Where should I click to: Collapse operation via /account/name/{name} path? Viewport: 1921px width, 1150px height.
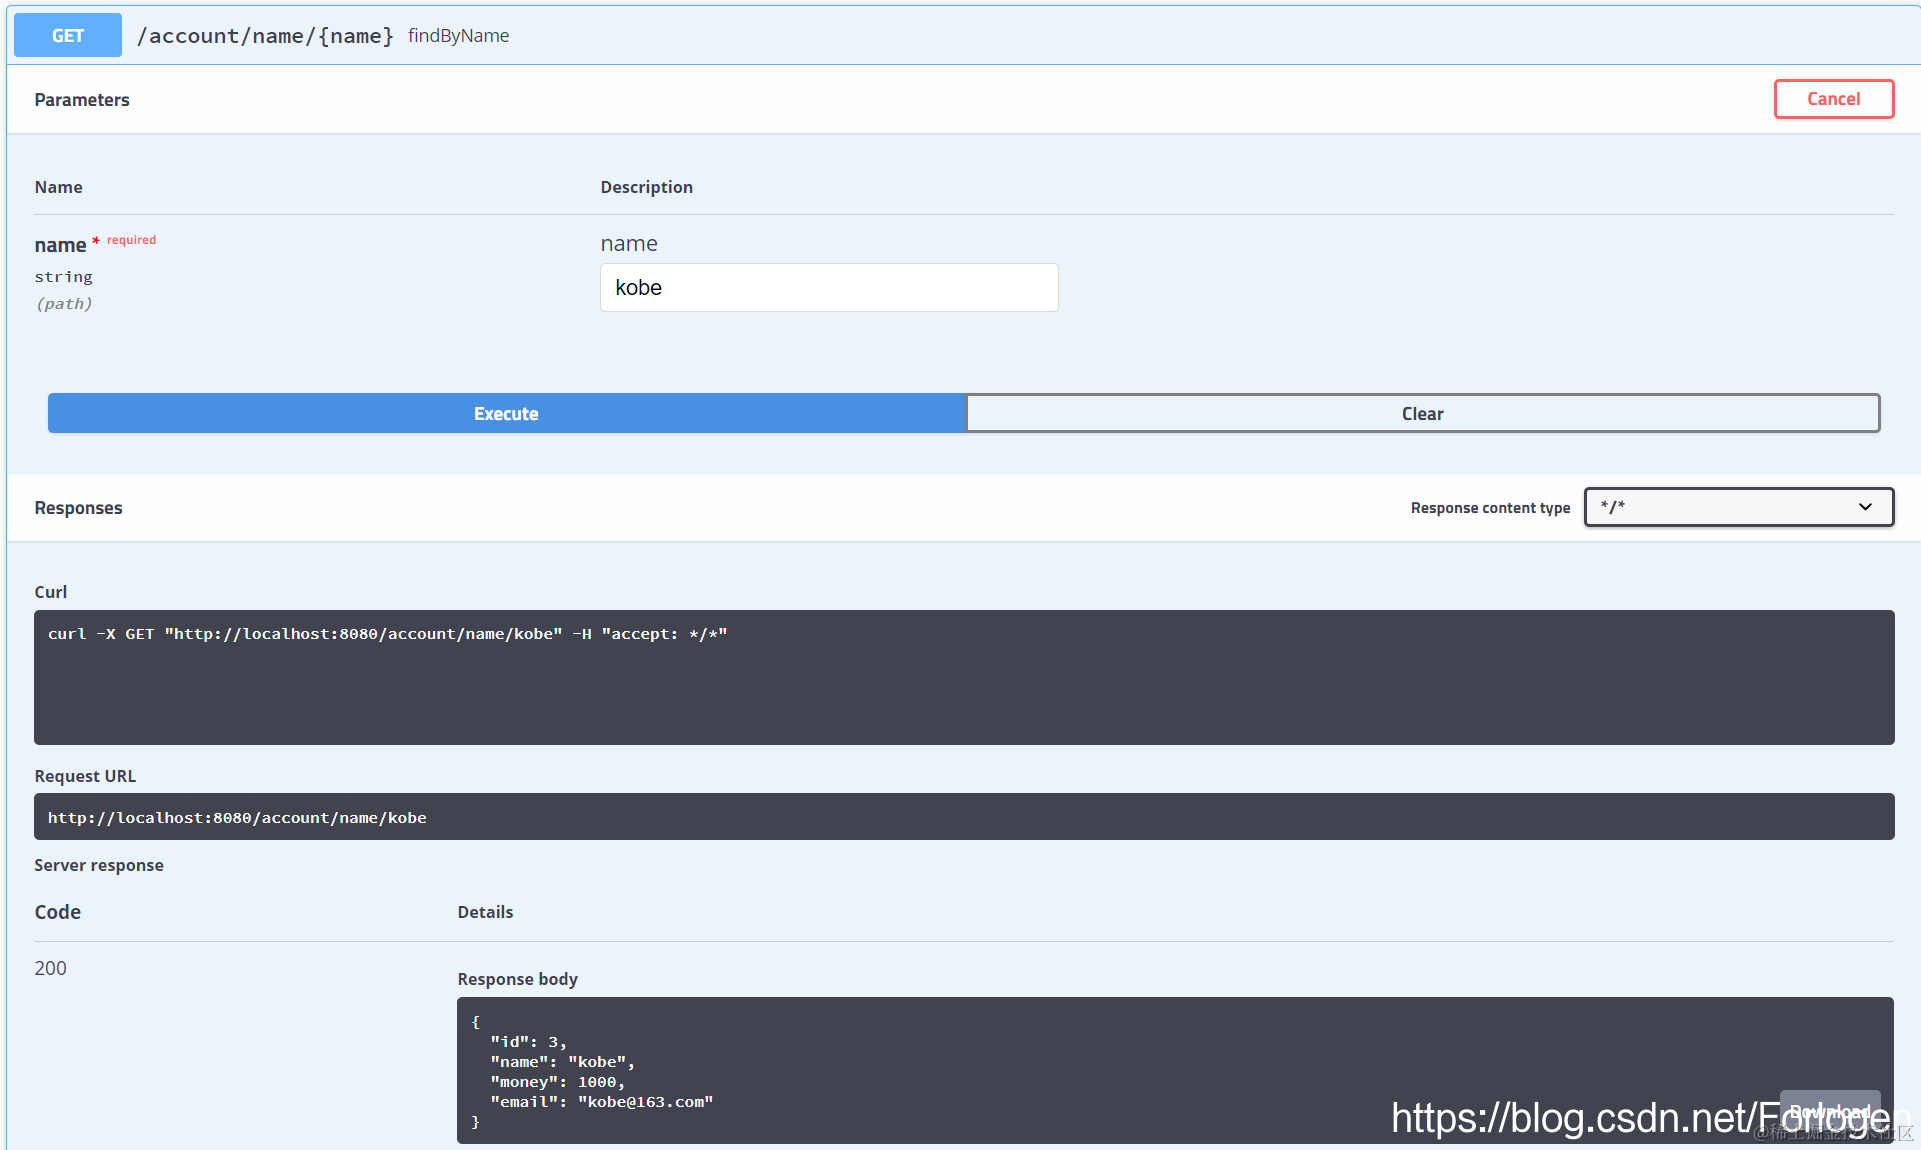click(x=265, y=36)
